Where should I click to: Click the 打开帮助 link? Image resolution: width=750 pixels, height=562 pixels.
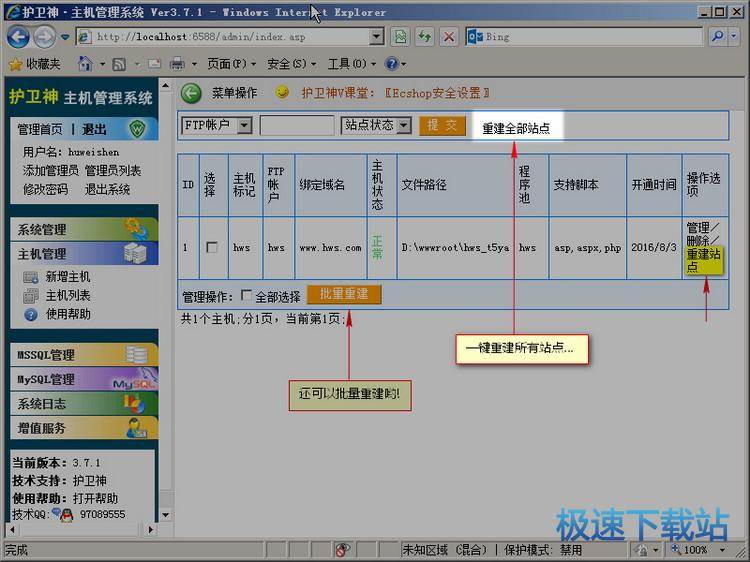pos(95,498)
